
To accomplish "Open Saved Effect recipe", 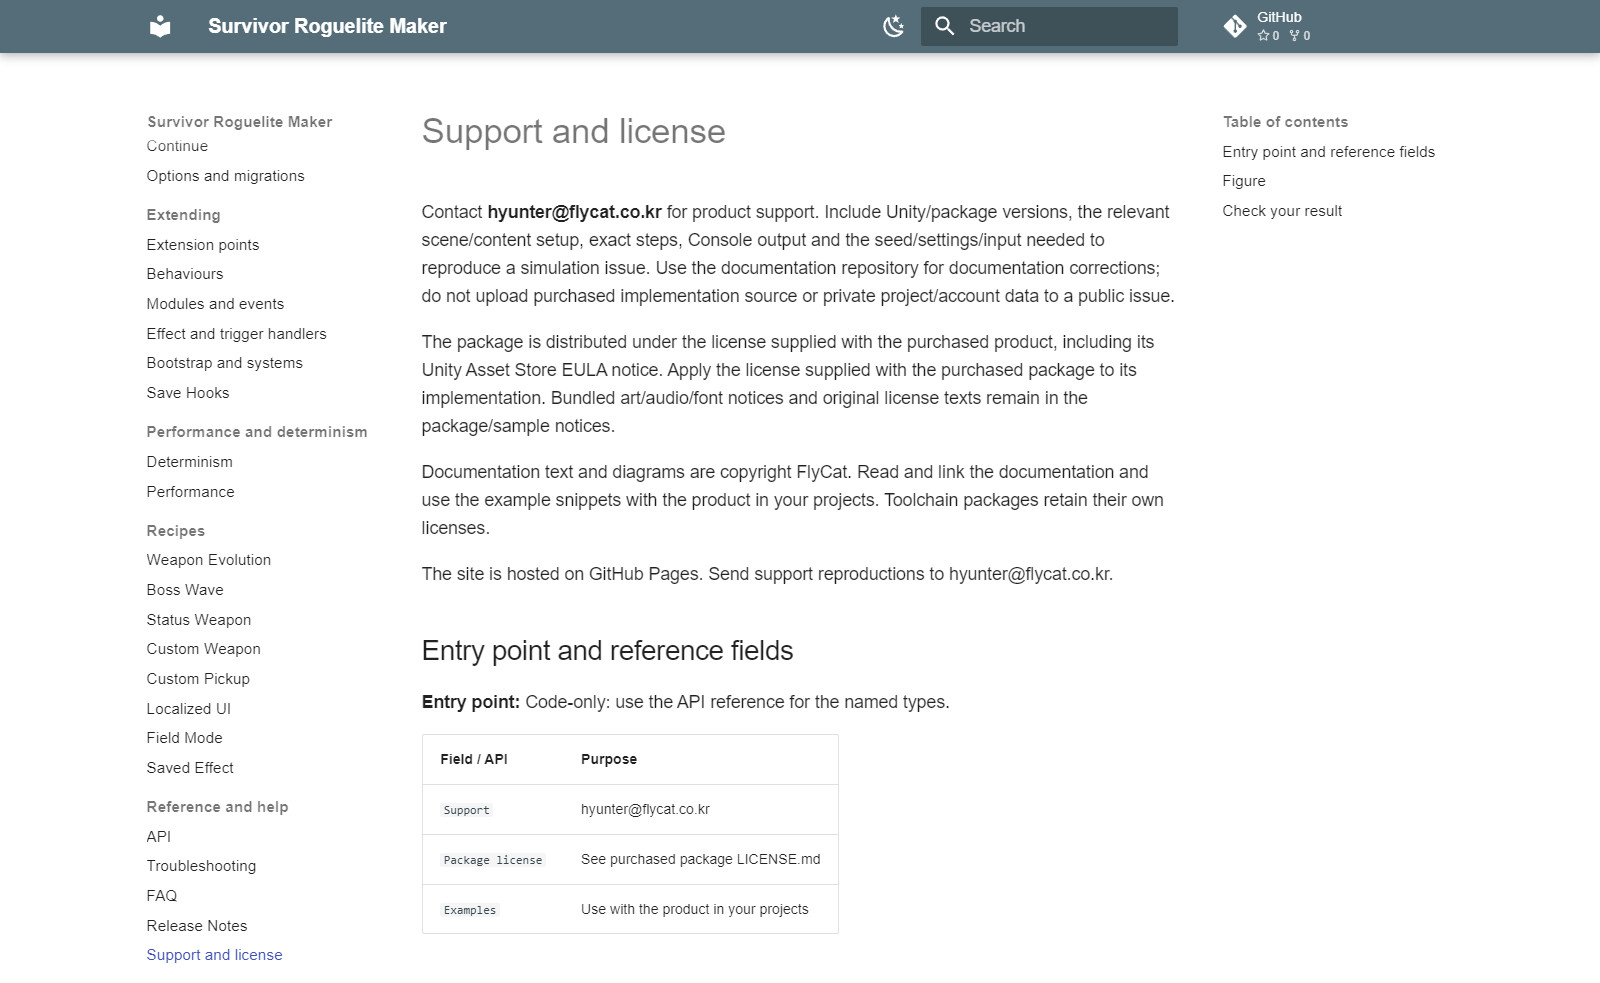I will [190, 768].
